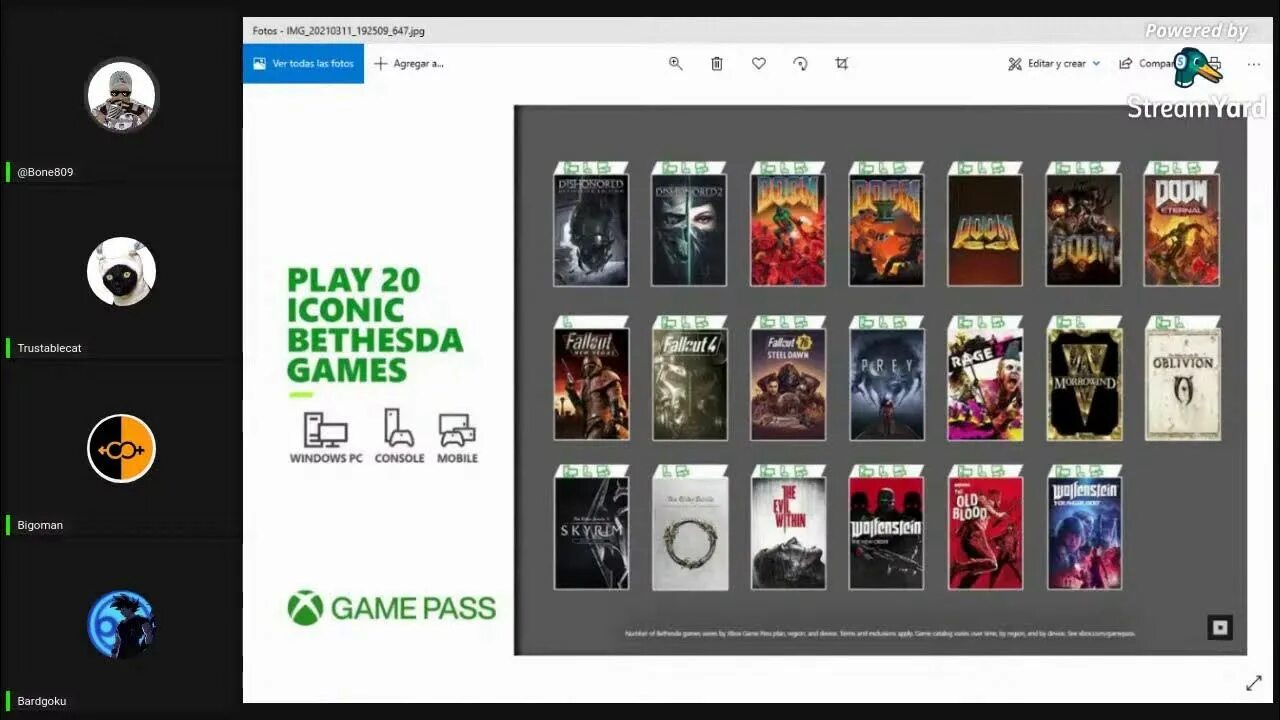Click the @Bone809 name label
The width and height of the screenshot is (1280, 720).
pos(45,172)
